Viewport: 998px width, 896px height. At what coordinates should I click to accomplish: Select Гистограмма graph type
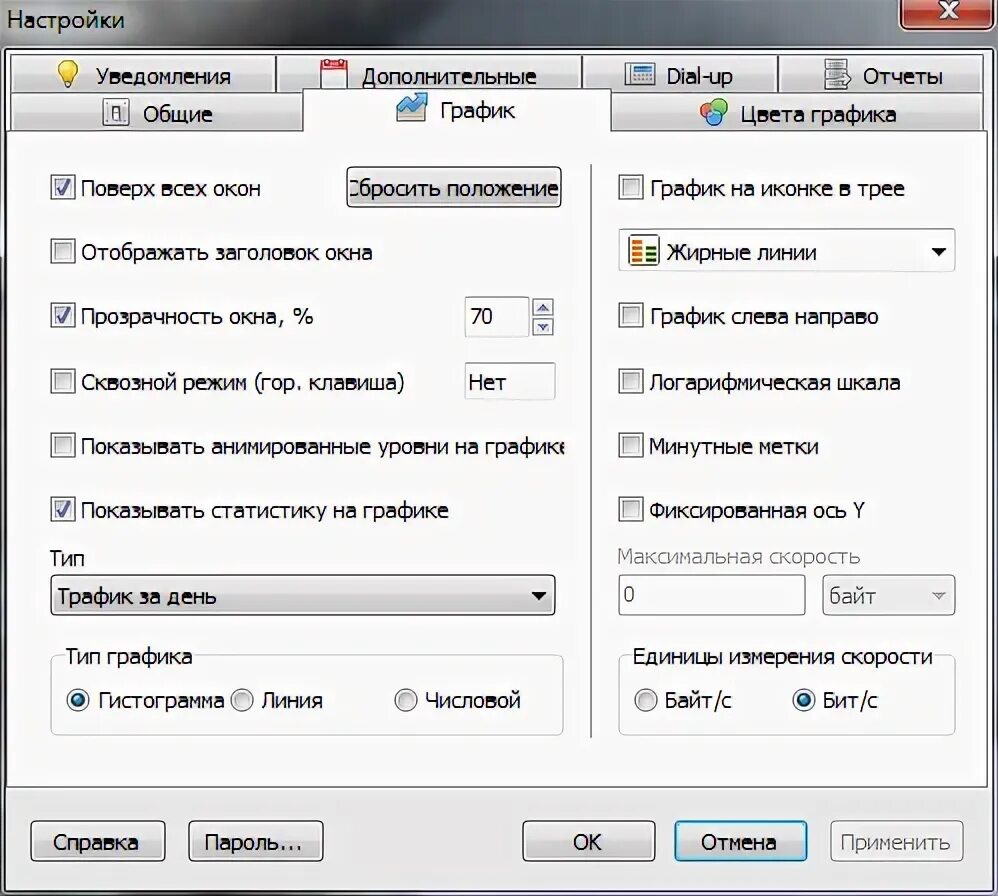78,700
